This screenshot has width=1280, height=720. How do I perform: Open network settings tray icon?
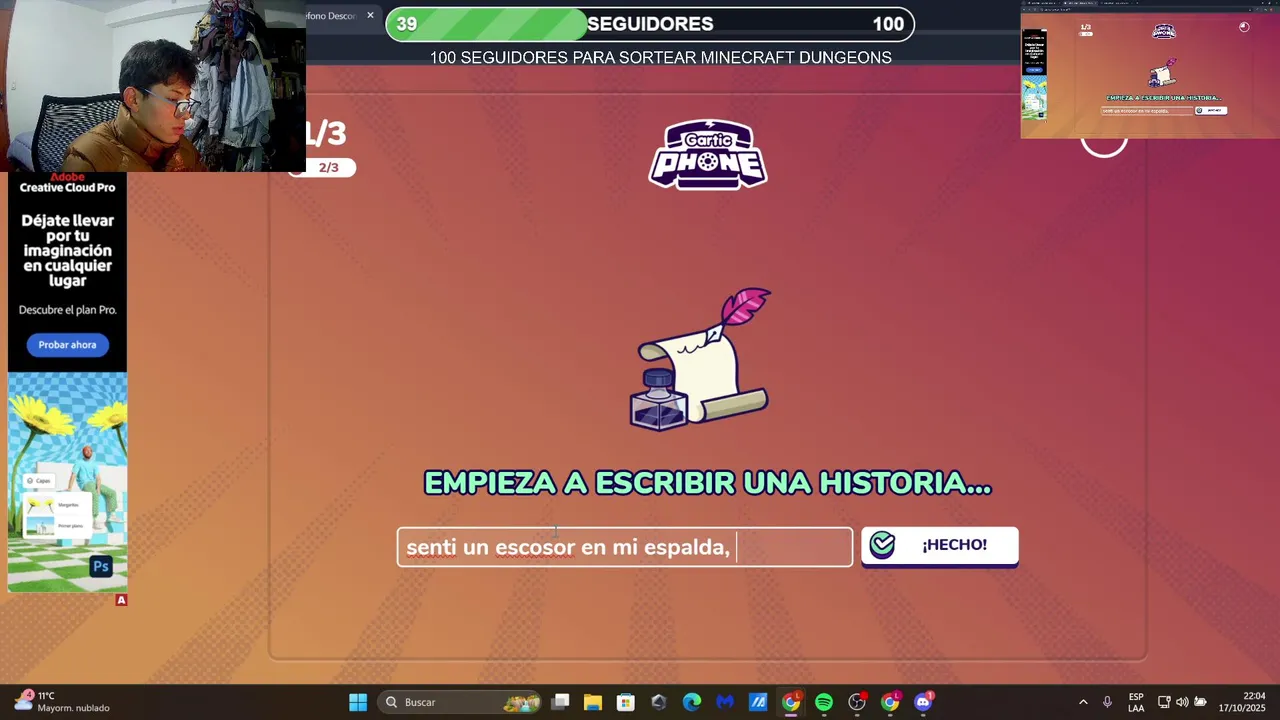click(1164, 702)
